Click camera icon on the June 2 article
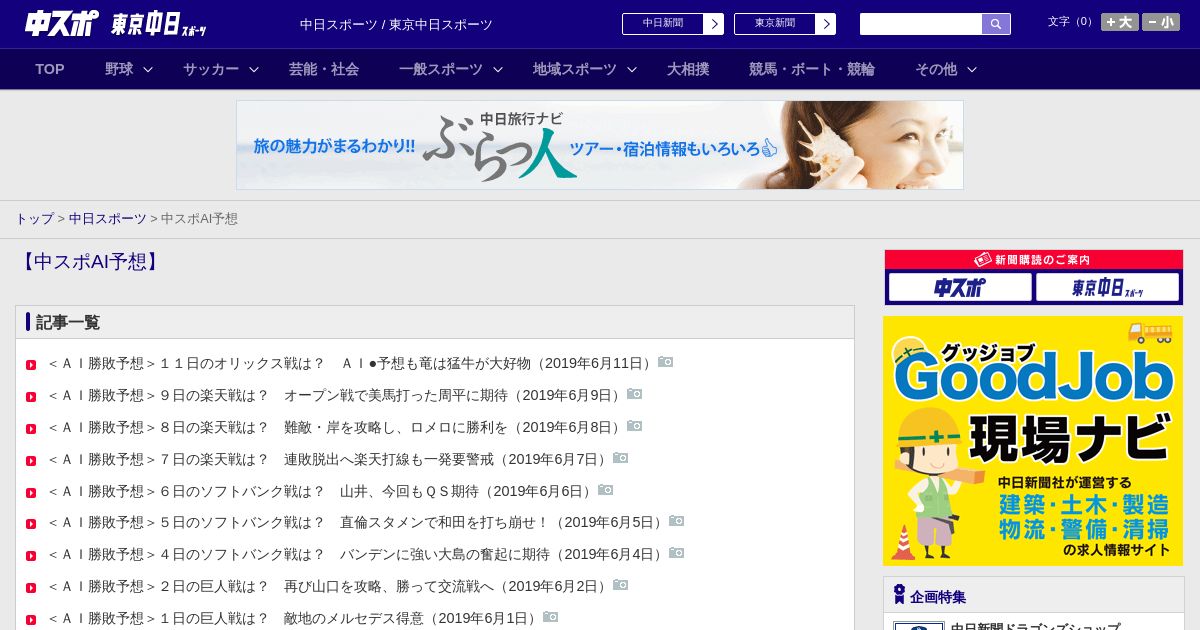1200x630 pixels. (621, 585)
